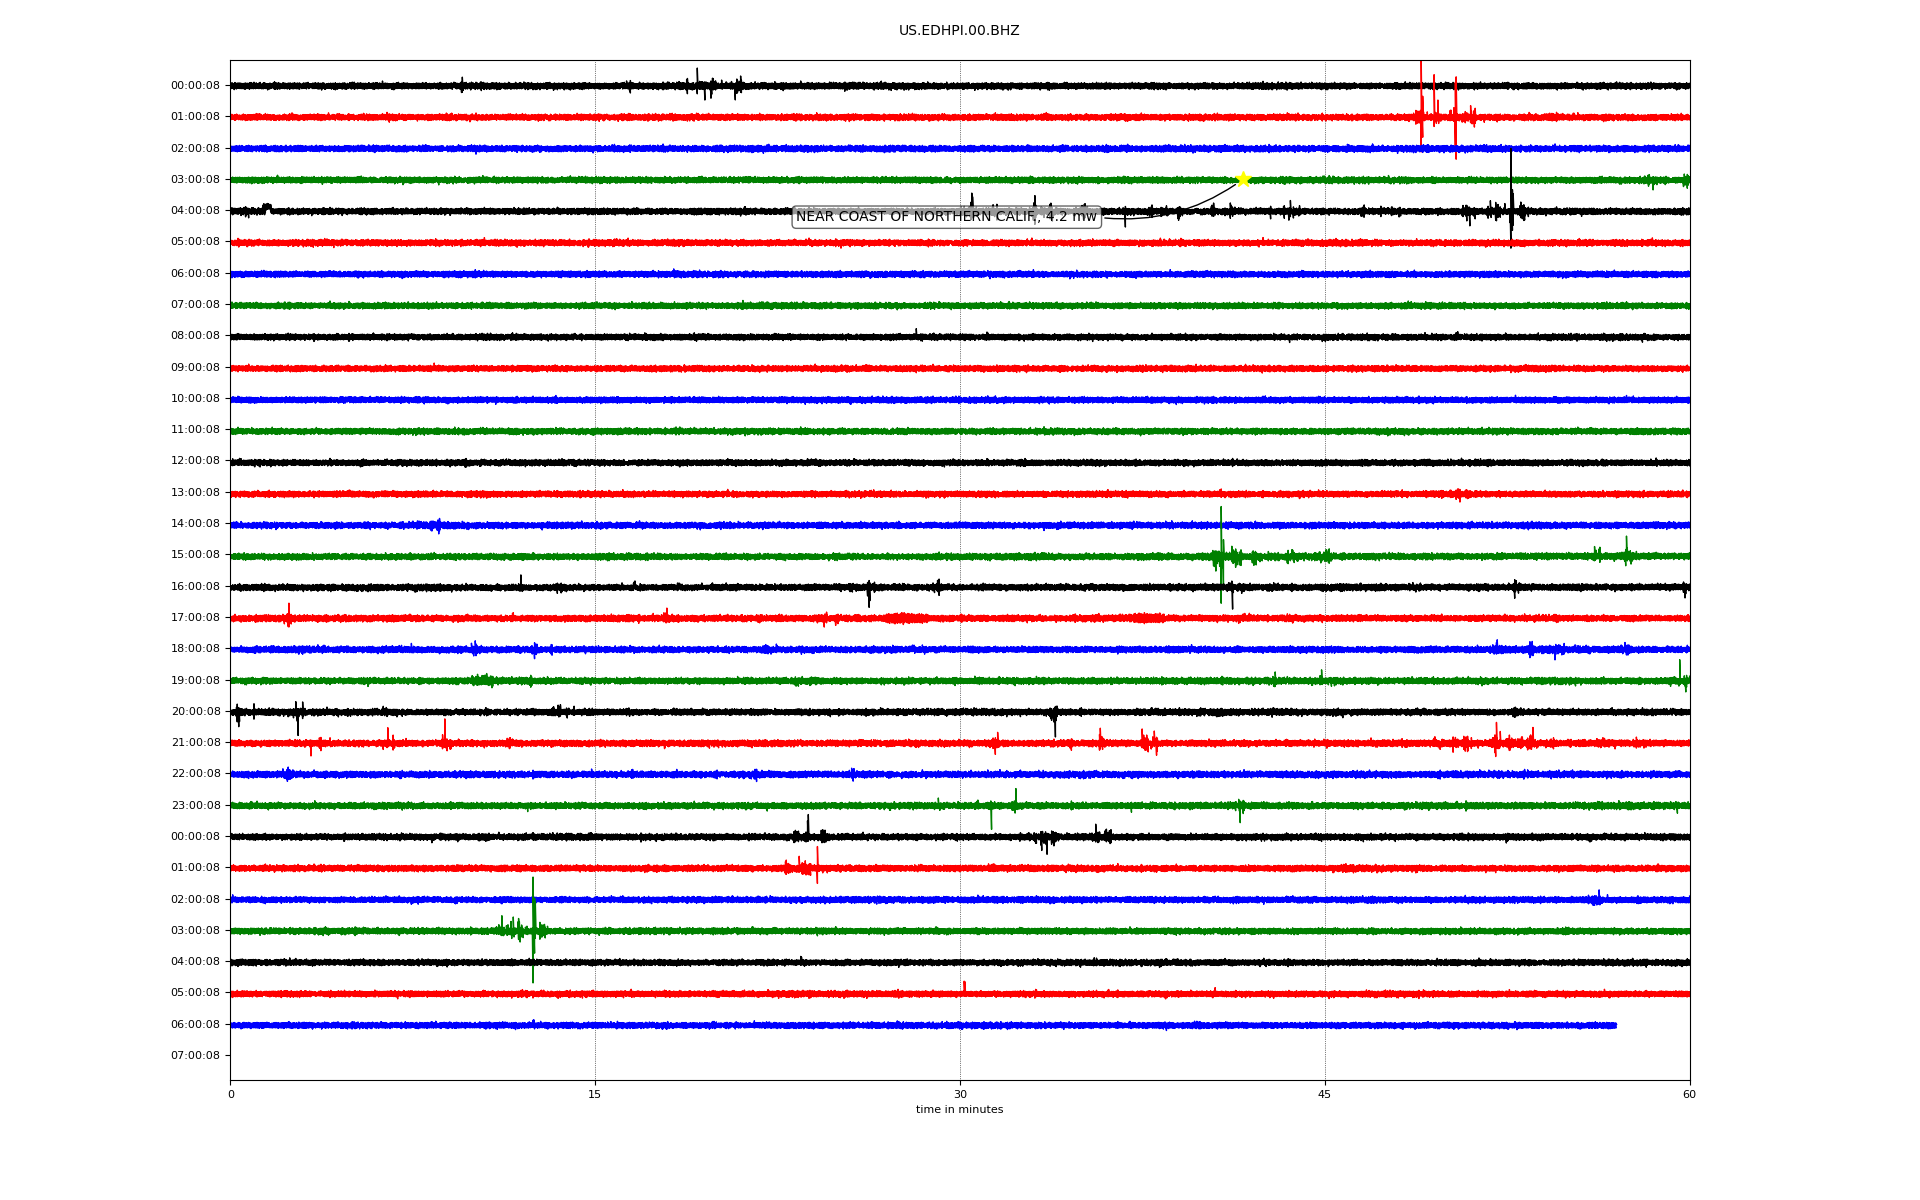
Task: Pick the 60 tick on the minutes axis
Action: coord(1689,1094)
